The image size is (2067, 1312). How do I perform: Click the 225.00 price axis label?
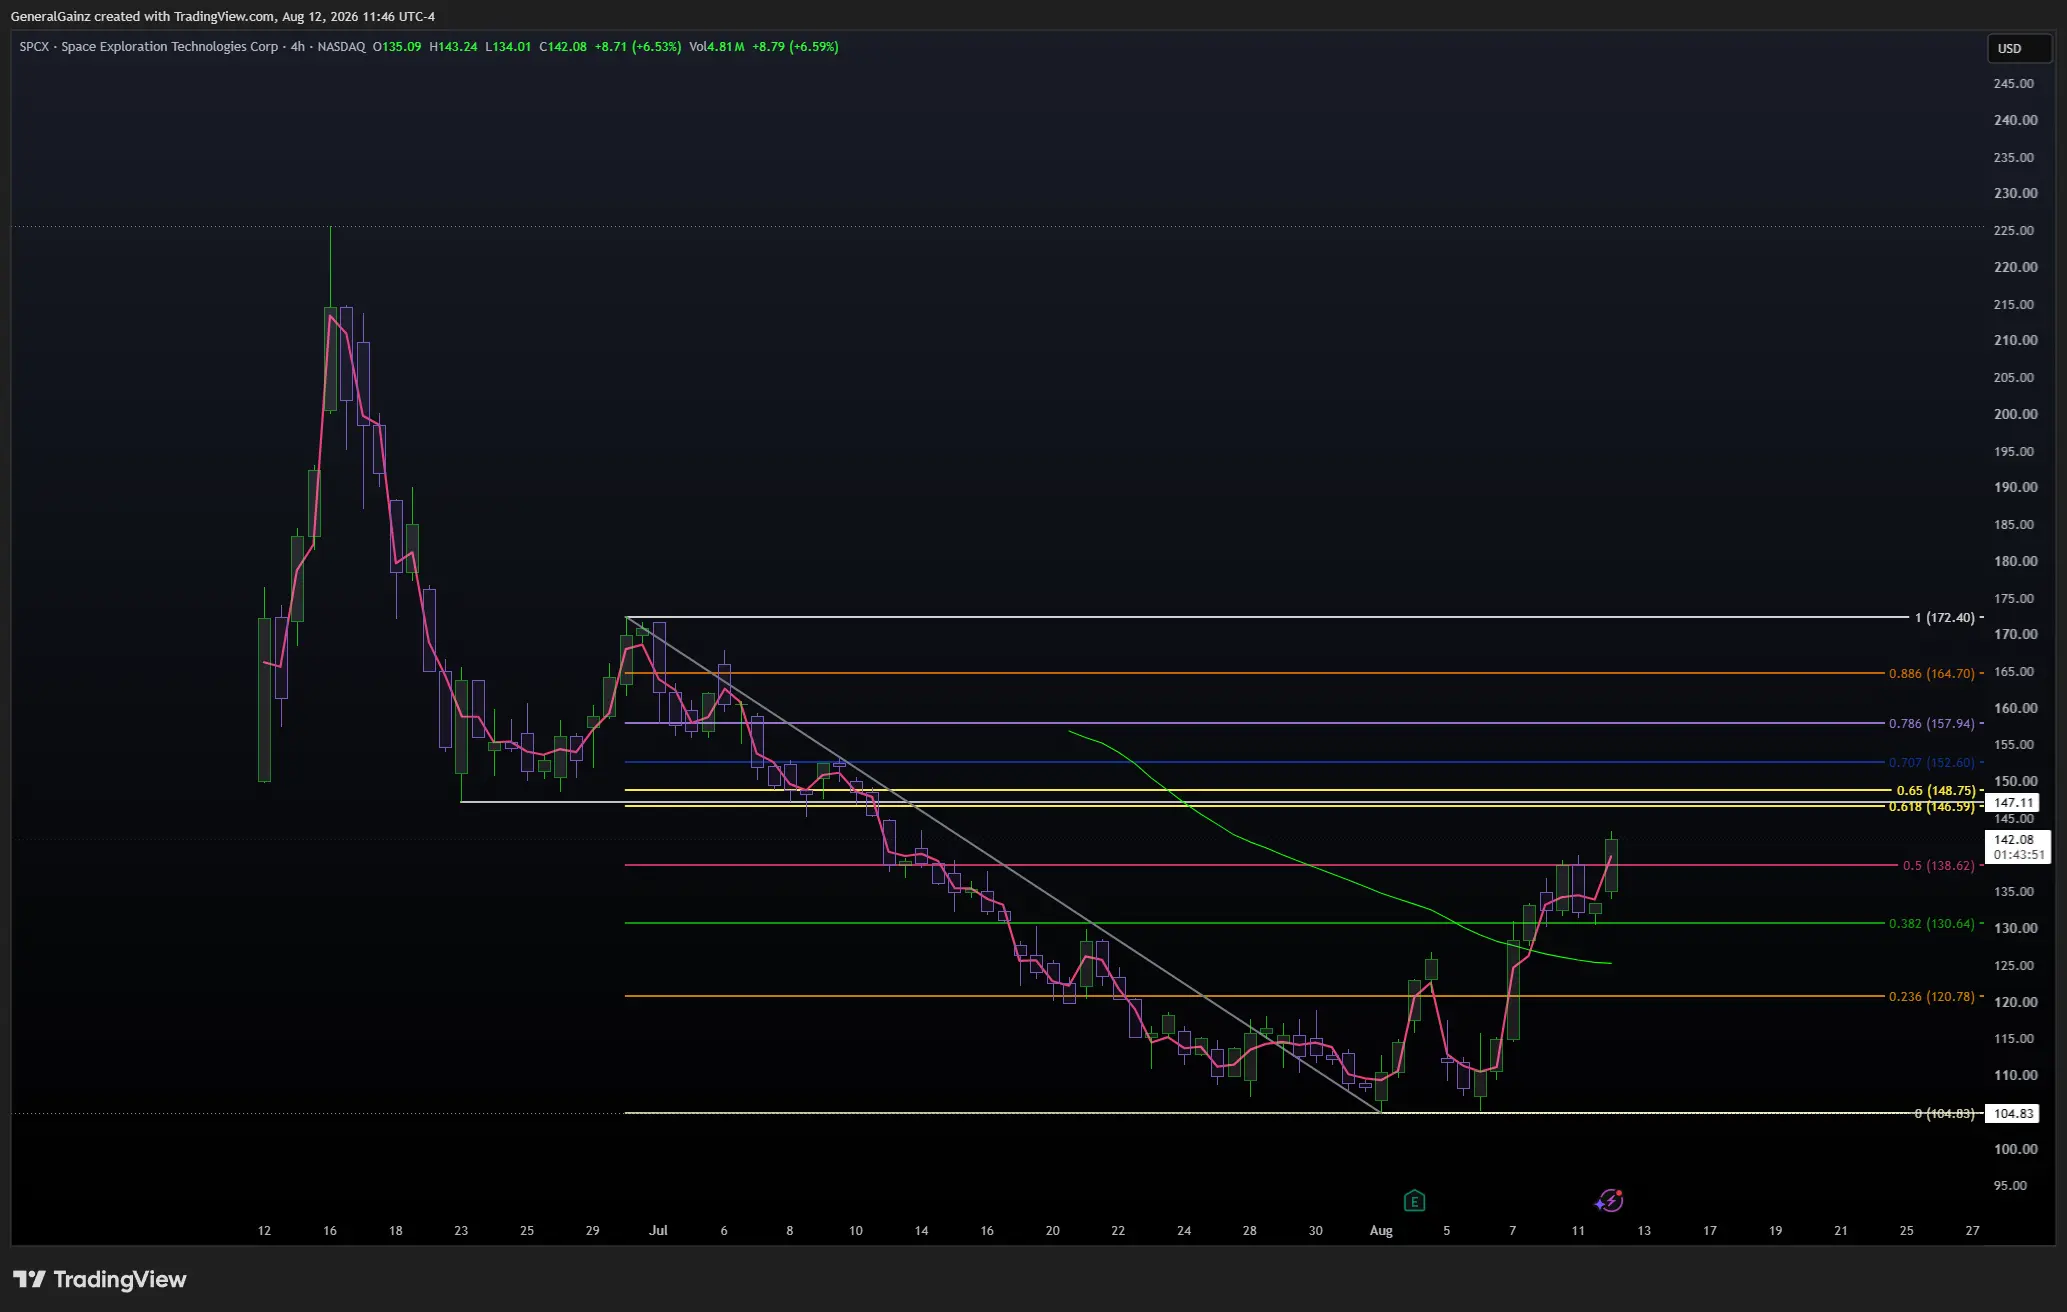(2014, 231)
